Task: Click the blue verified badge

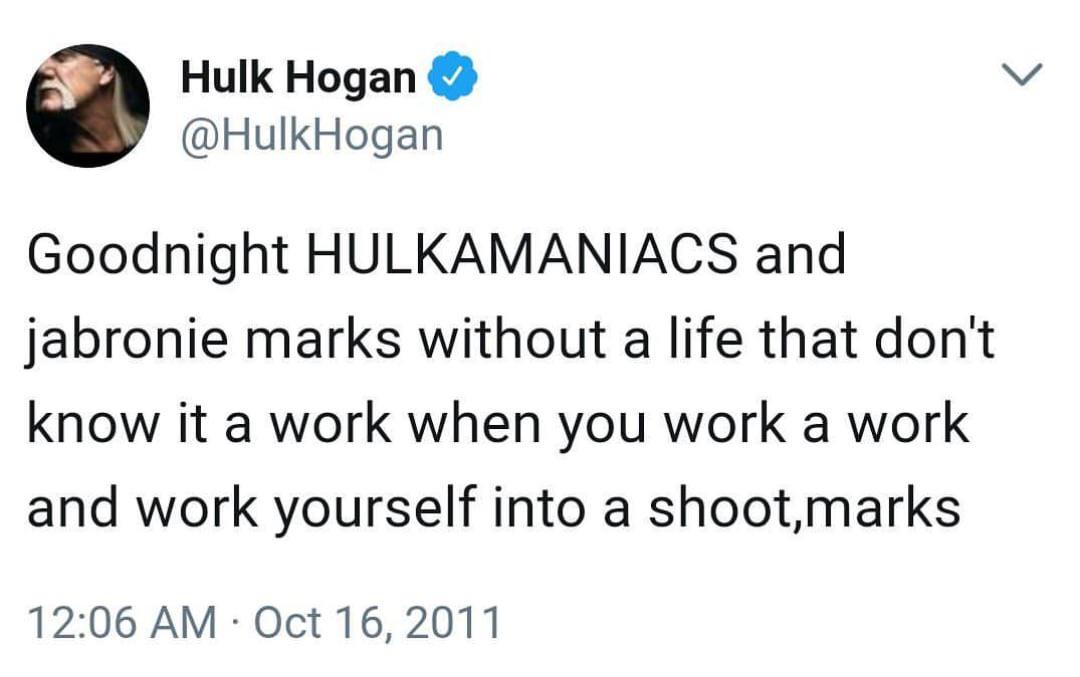Action: [x=453, y=76]
